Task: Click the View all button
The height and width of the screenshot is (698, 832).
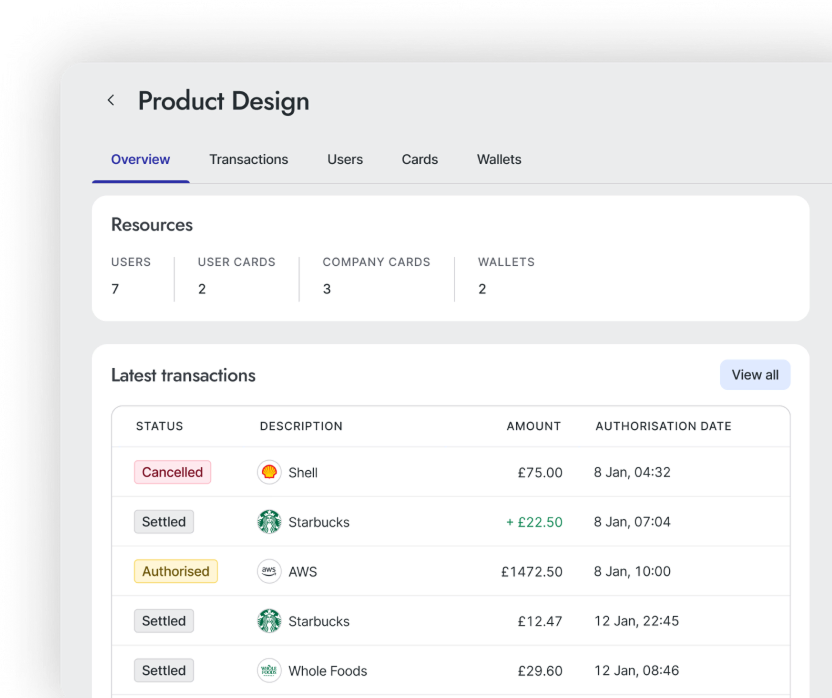Action: (755, 374)
